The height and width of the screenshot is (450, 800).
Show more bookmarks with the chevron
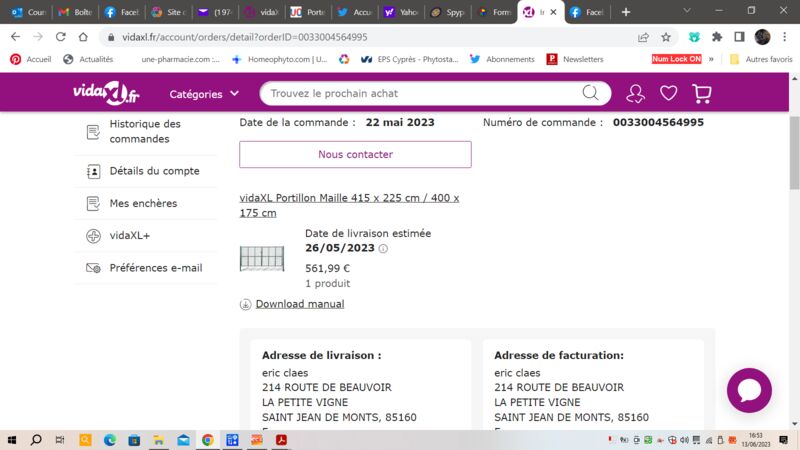coord(711,59)
